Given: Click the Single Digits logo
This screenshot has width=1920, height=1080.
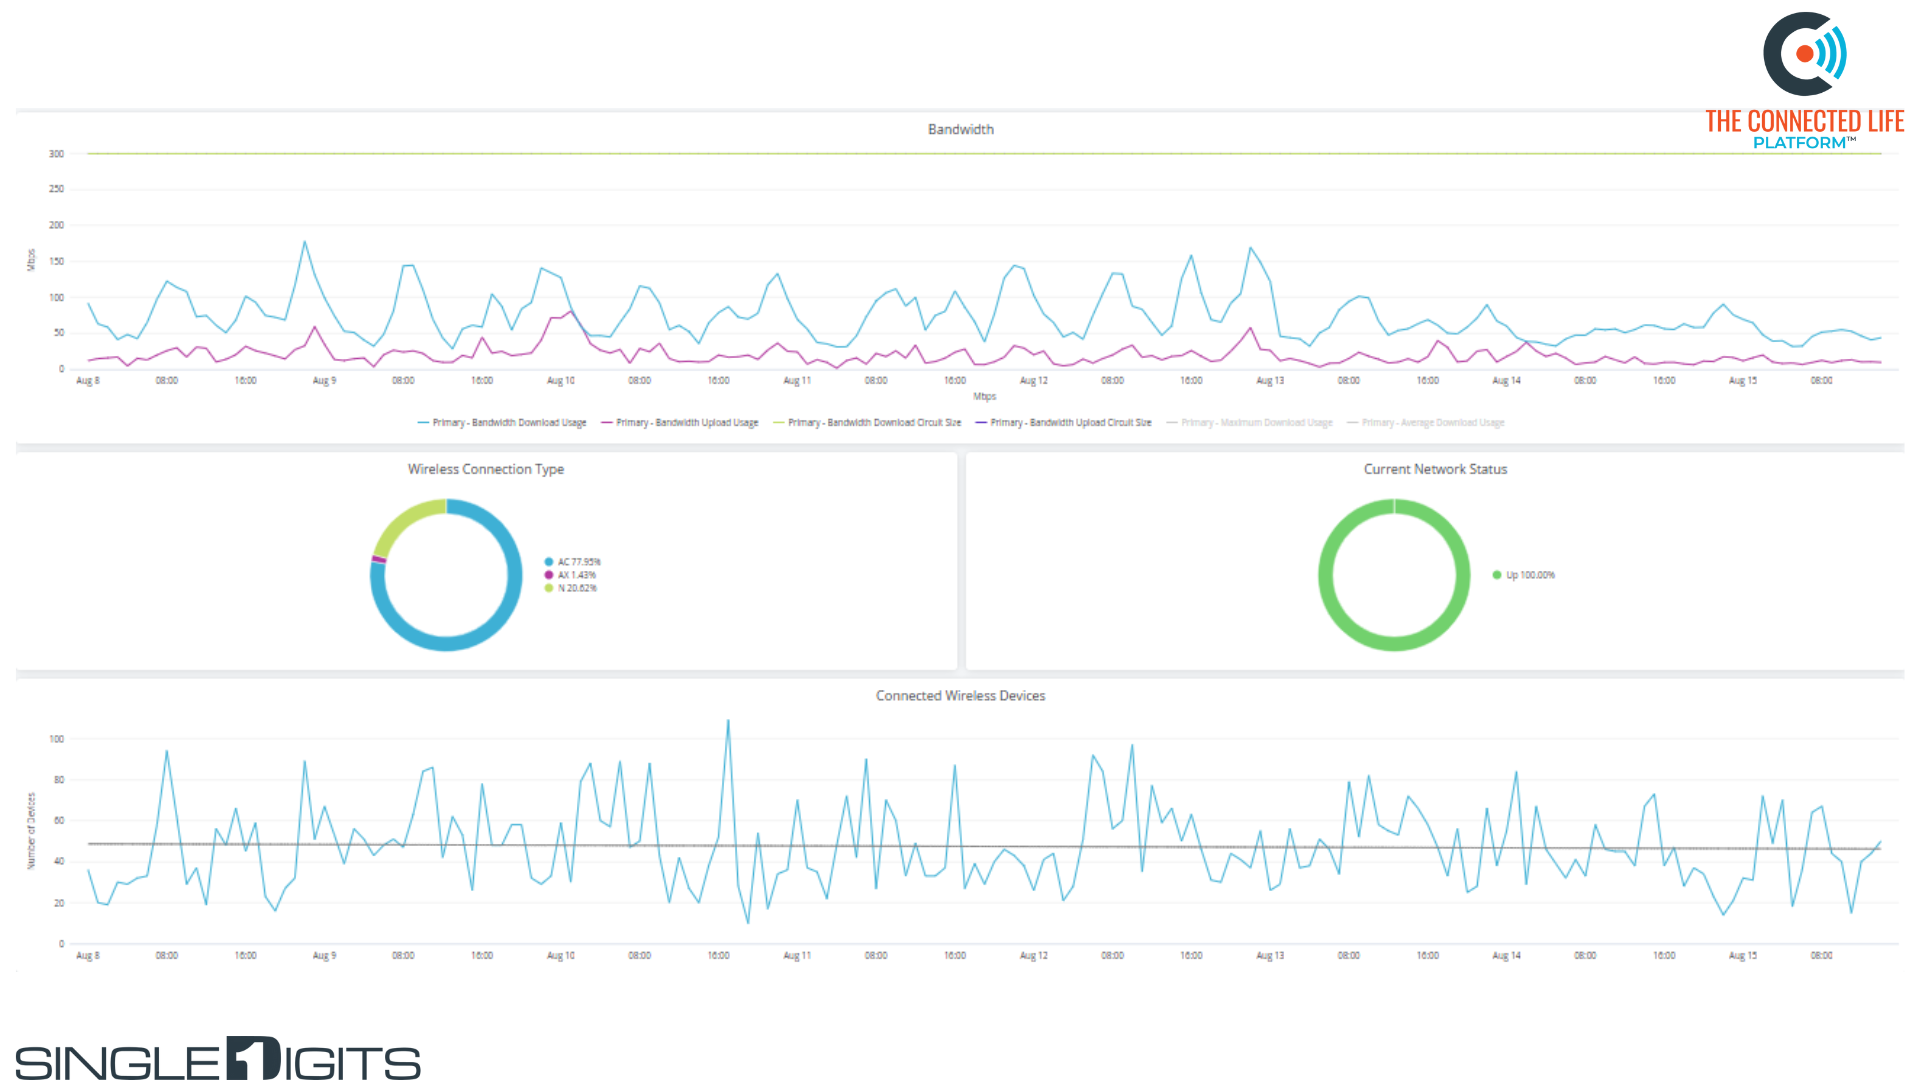Looking at the screenshot, I should (218, 1058).
